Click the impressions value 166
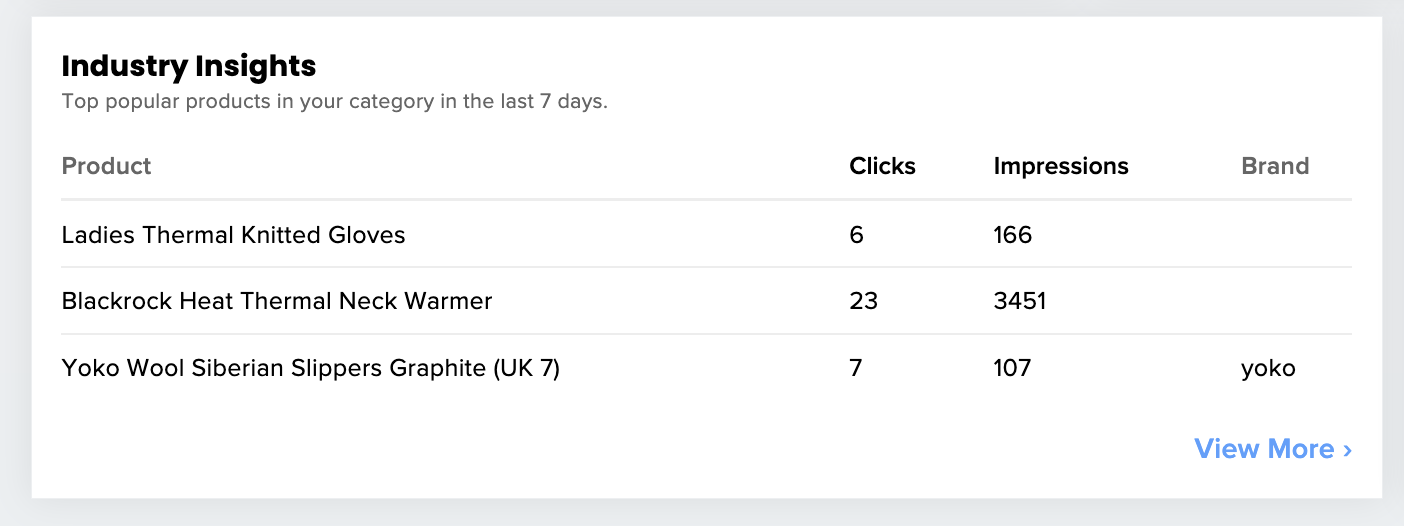1404x526 pixels. pos(1012,235)
